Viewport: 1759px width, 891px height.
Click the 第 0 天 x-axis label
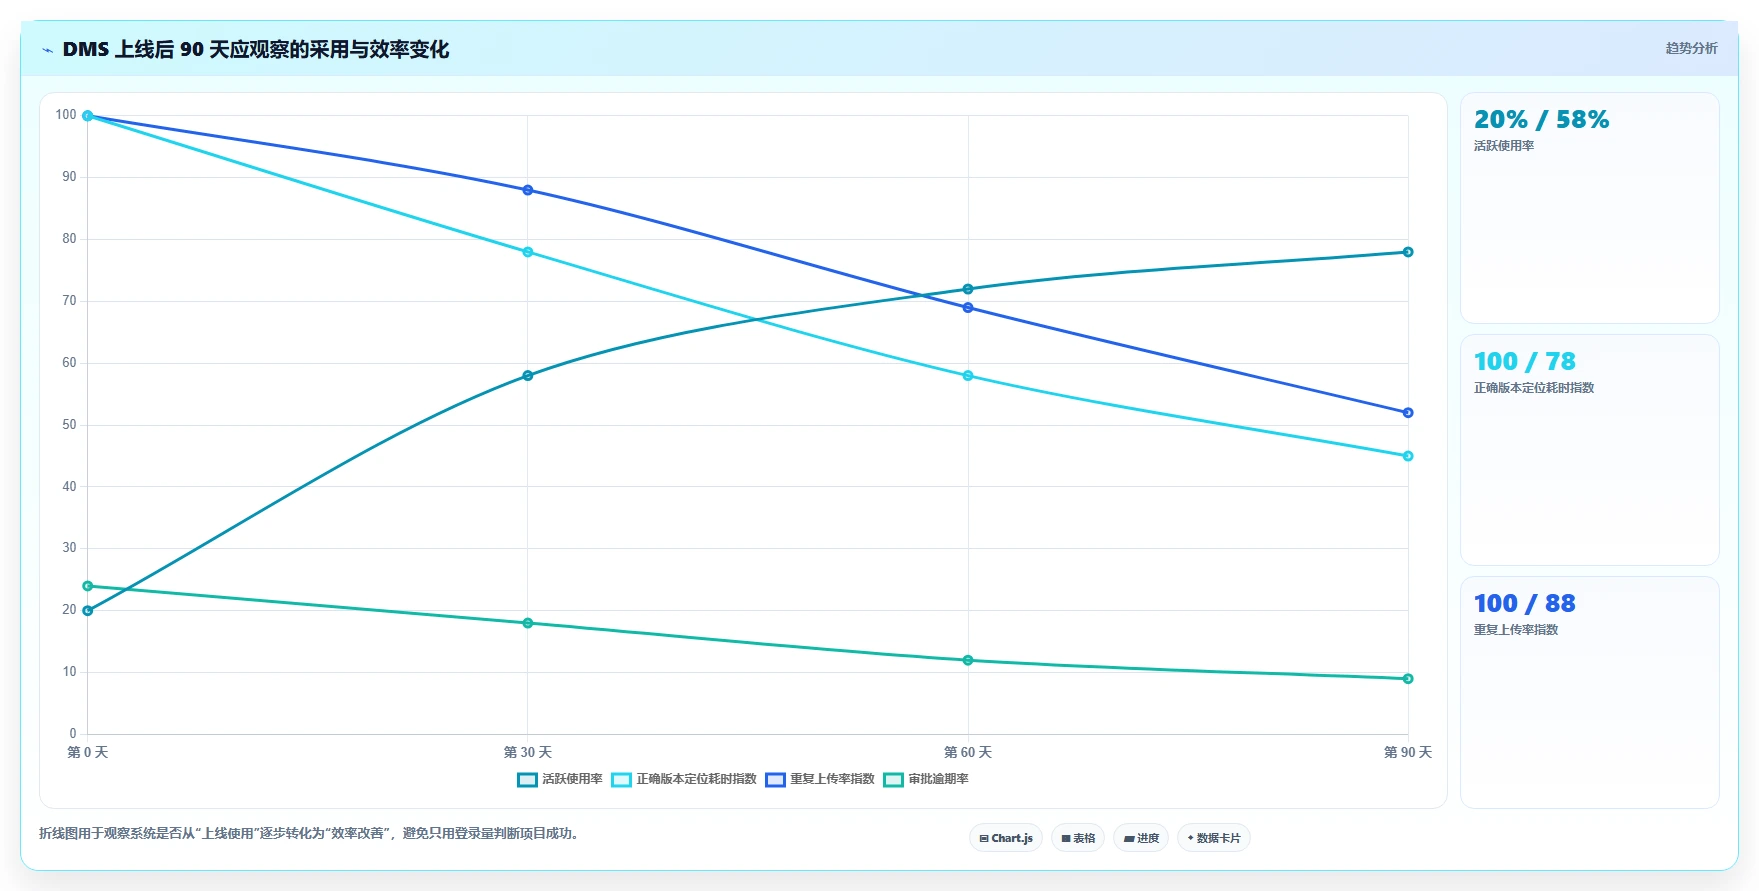click(x=88, y=752)
